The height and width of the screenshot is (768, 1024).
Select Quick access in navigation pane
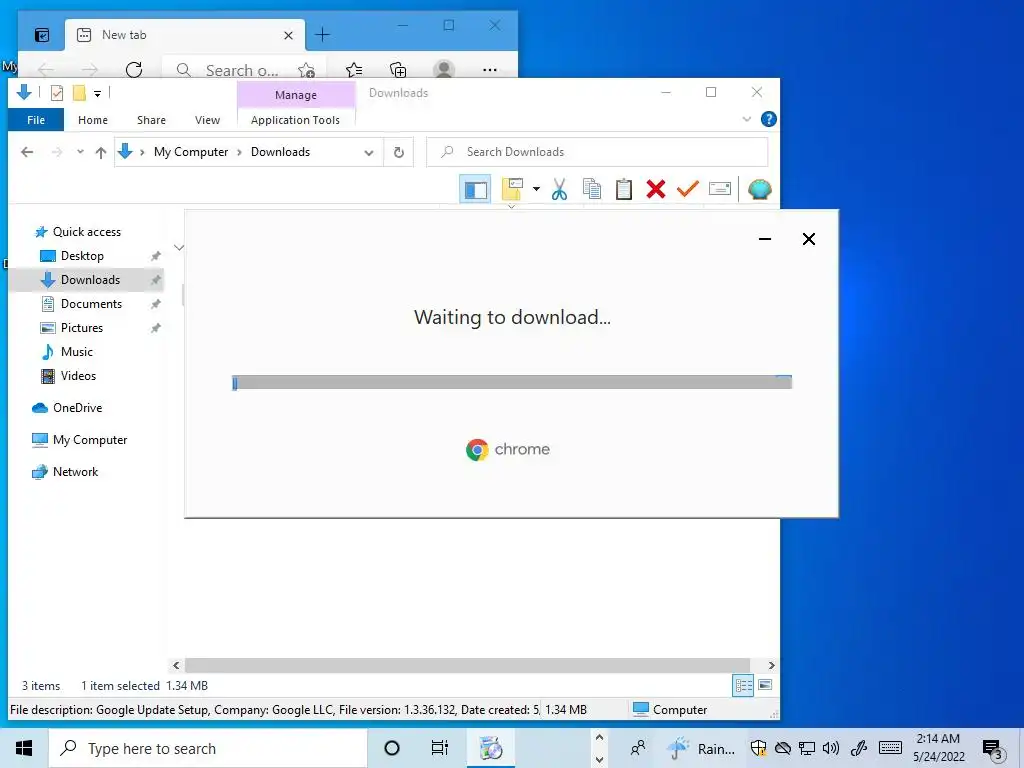click(x=86, y=232)
